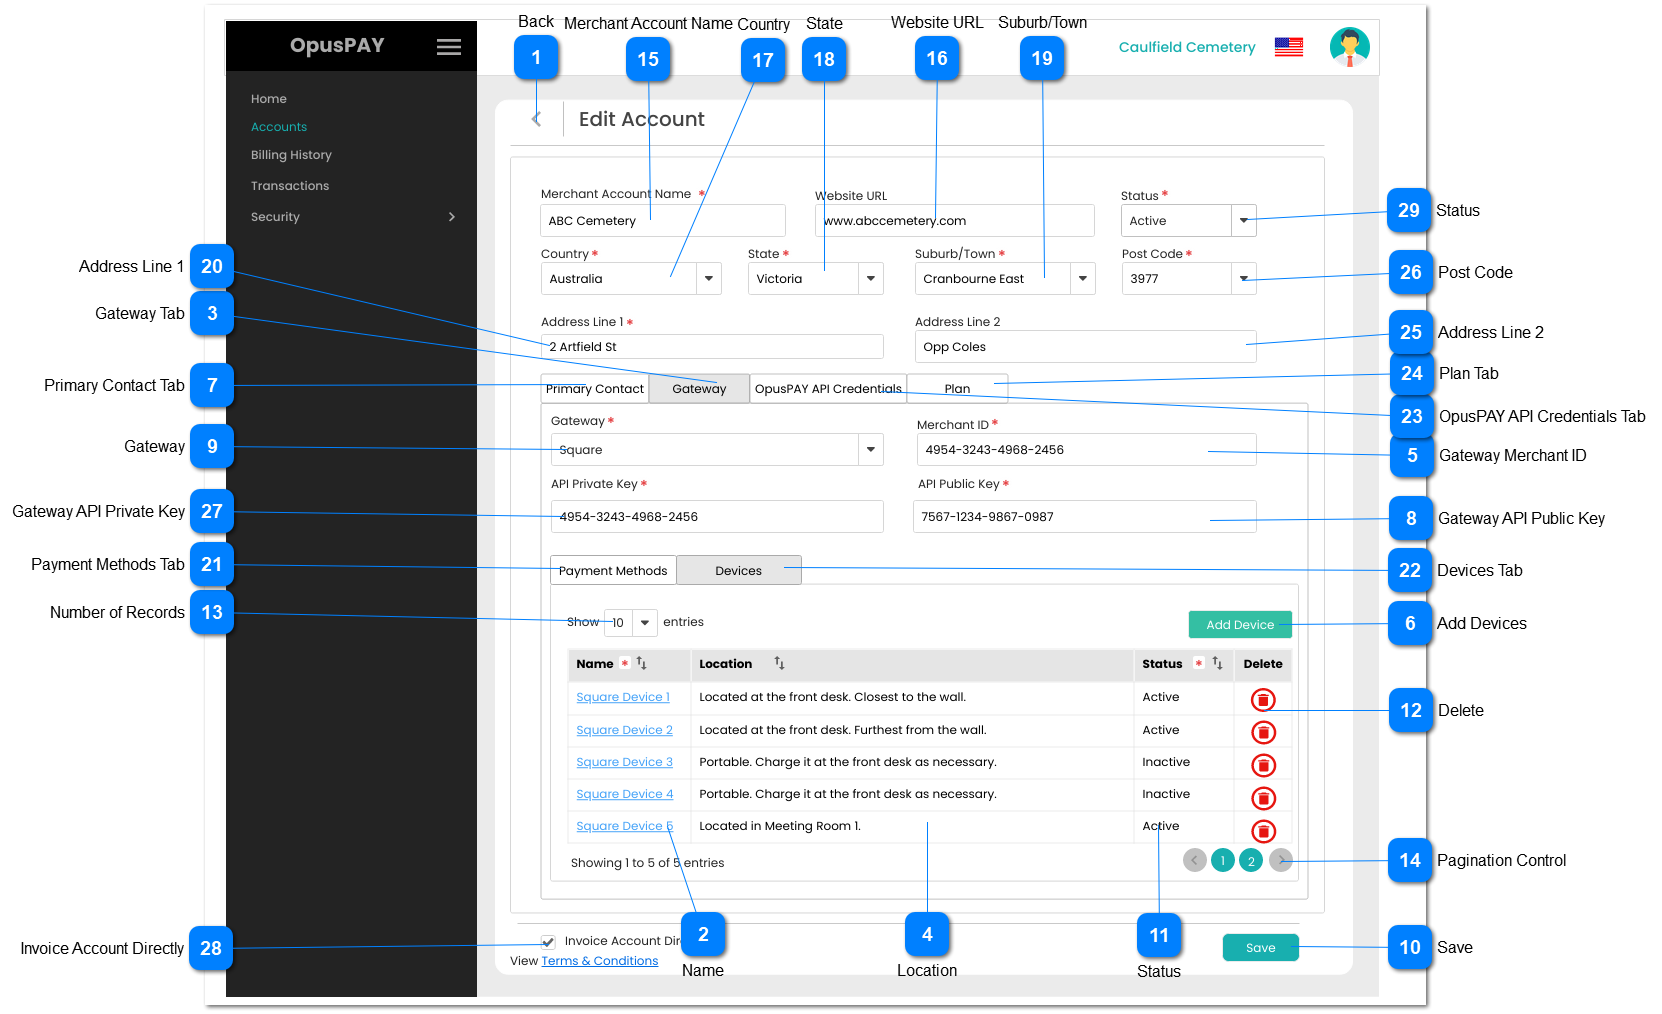Sort devices by Name column arrows

point(642,663)
